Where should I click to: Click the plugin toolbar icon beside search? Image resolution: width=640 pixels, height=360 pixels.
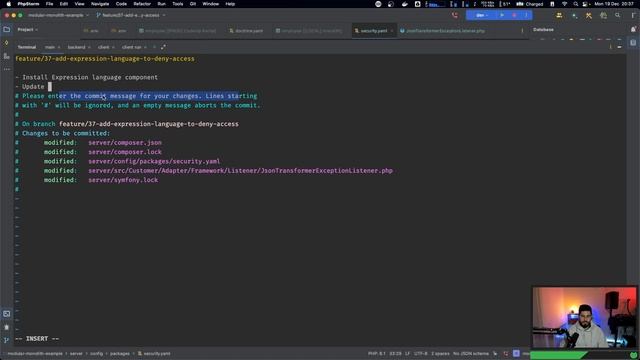click(x=603, y=15)
